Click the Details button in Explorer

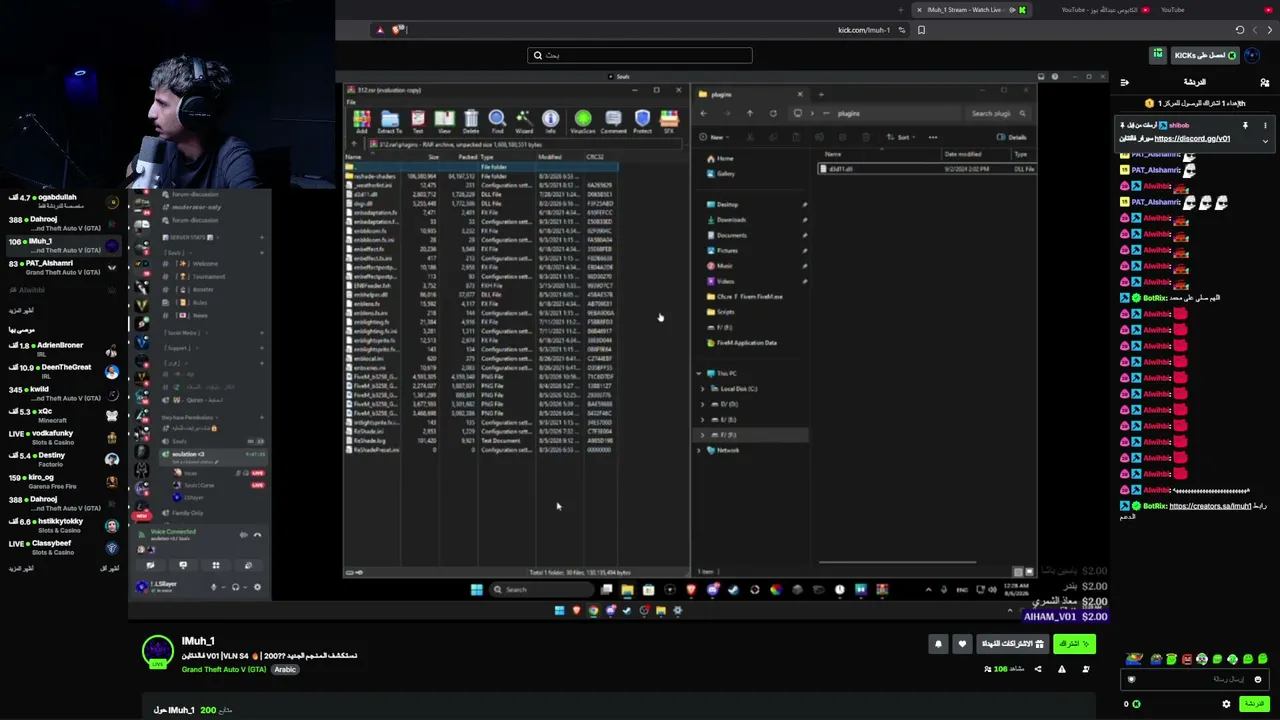click(1012, 137)
